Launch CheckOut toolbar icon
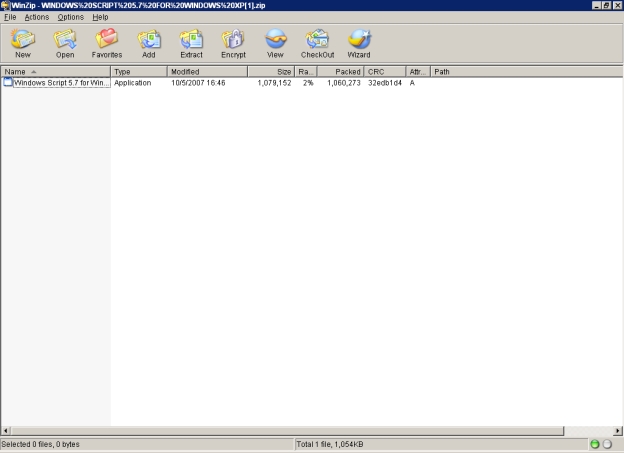Viewport: 624px width, 453px height. click(x=318, y=43)
